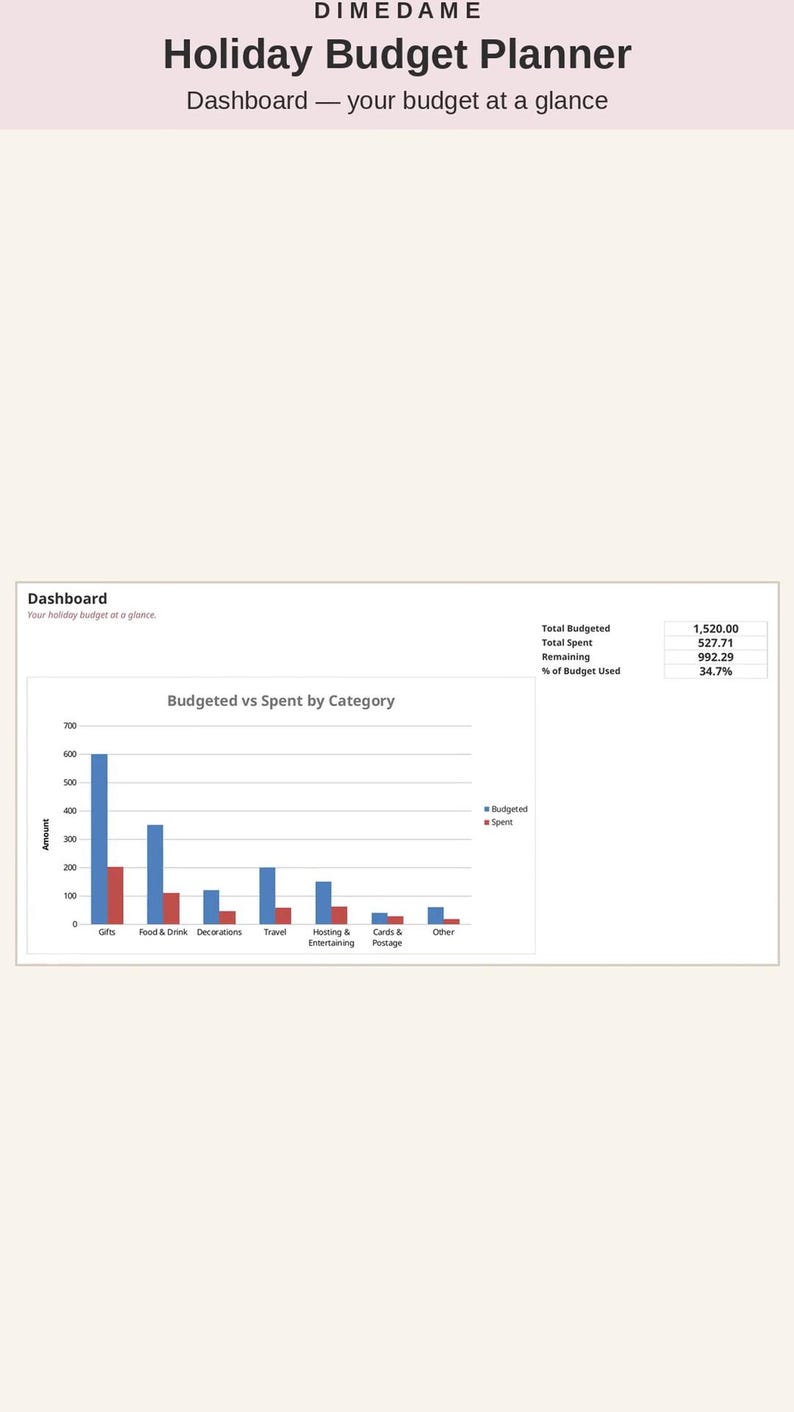
Task: Select the Decorations axis label
Action: [219, 932]
